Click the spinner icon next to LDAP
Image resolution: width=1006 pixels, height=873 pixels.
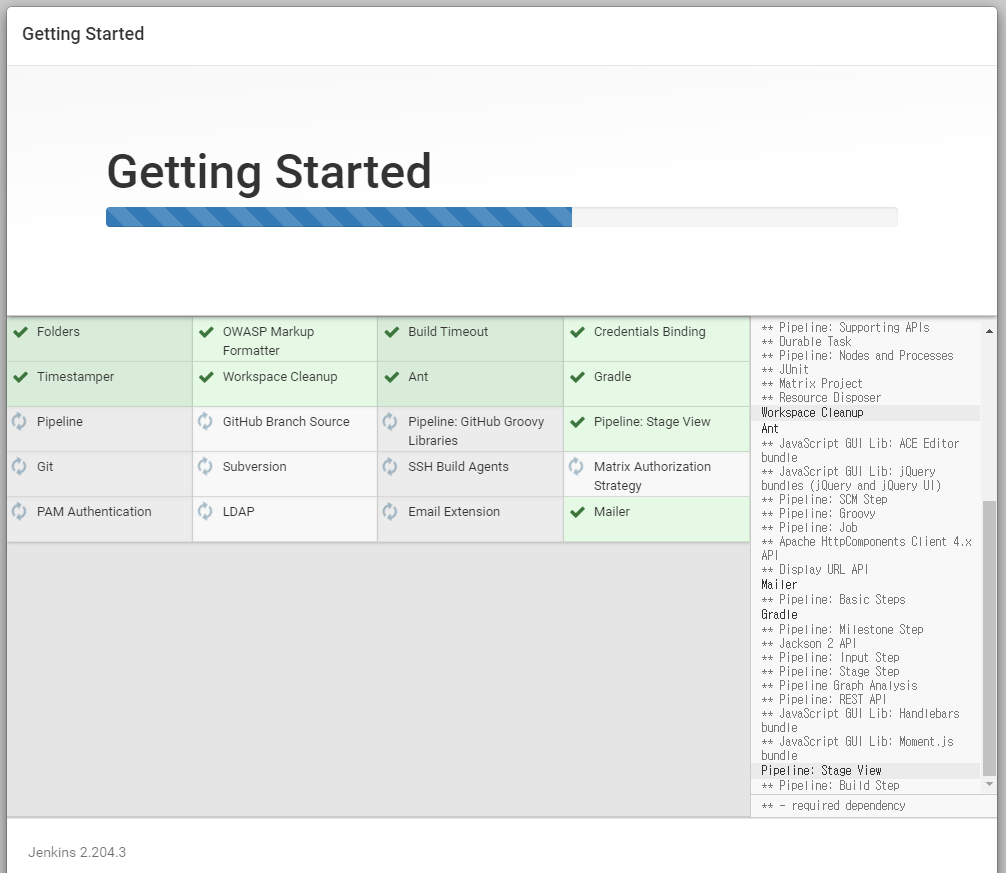205,511
